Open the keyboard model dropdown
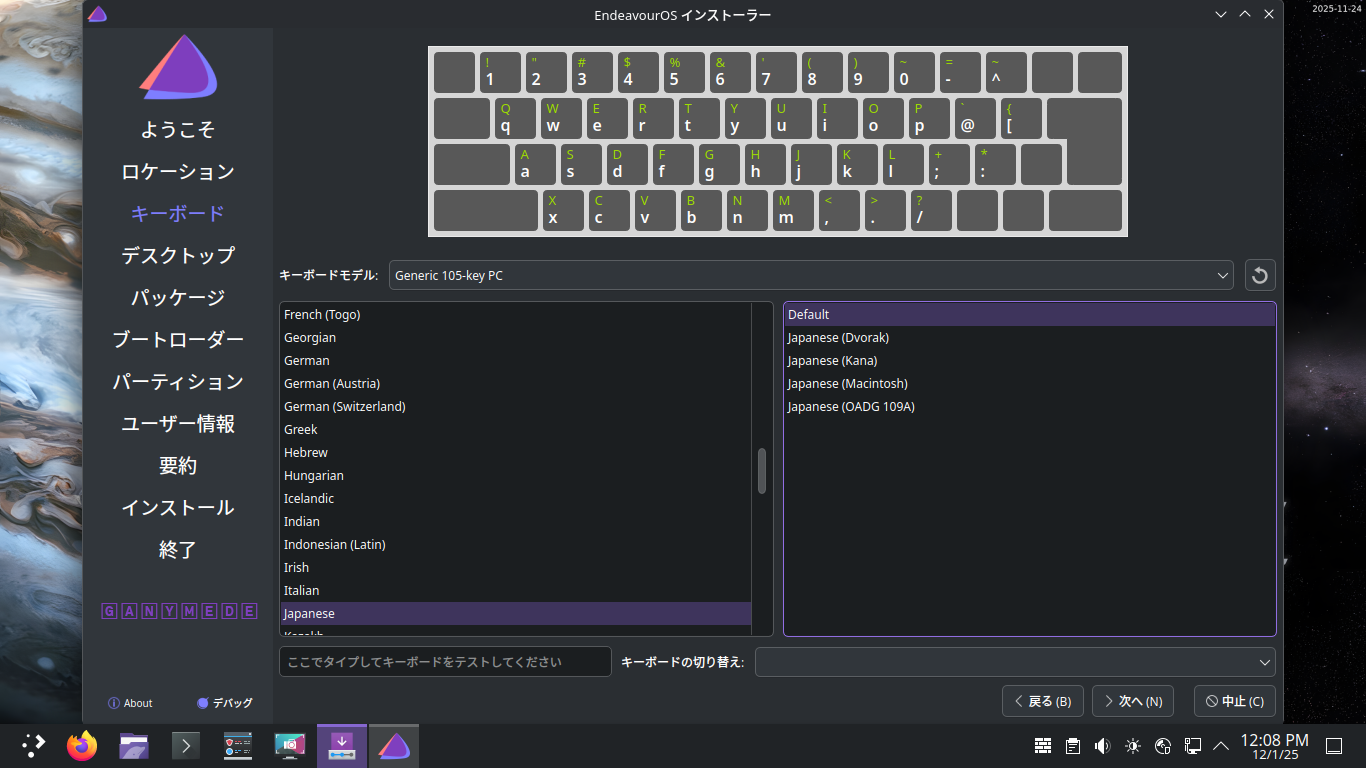The height and width of the screenshot is (768, 1366). pos(811,275)
